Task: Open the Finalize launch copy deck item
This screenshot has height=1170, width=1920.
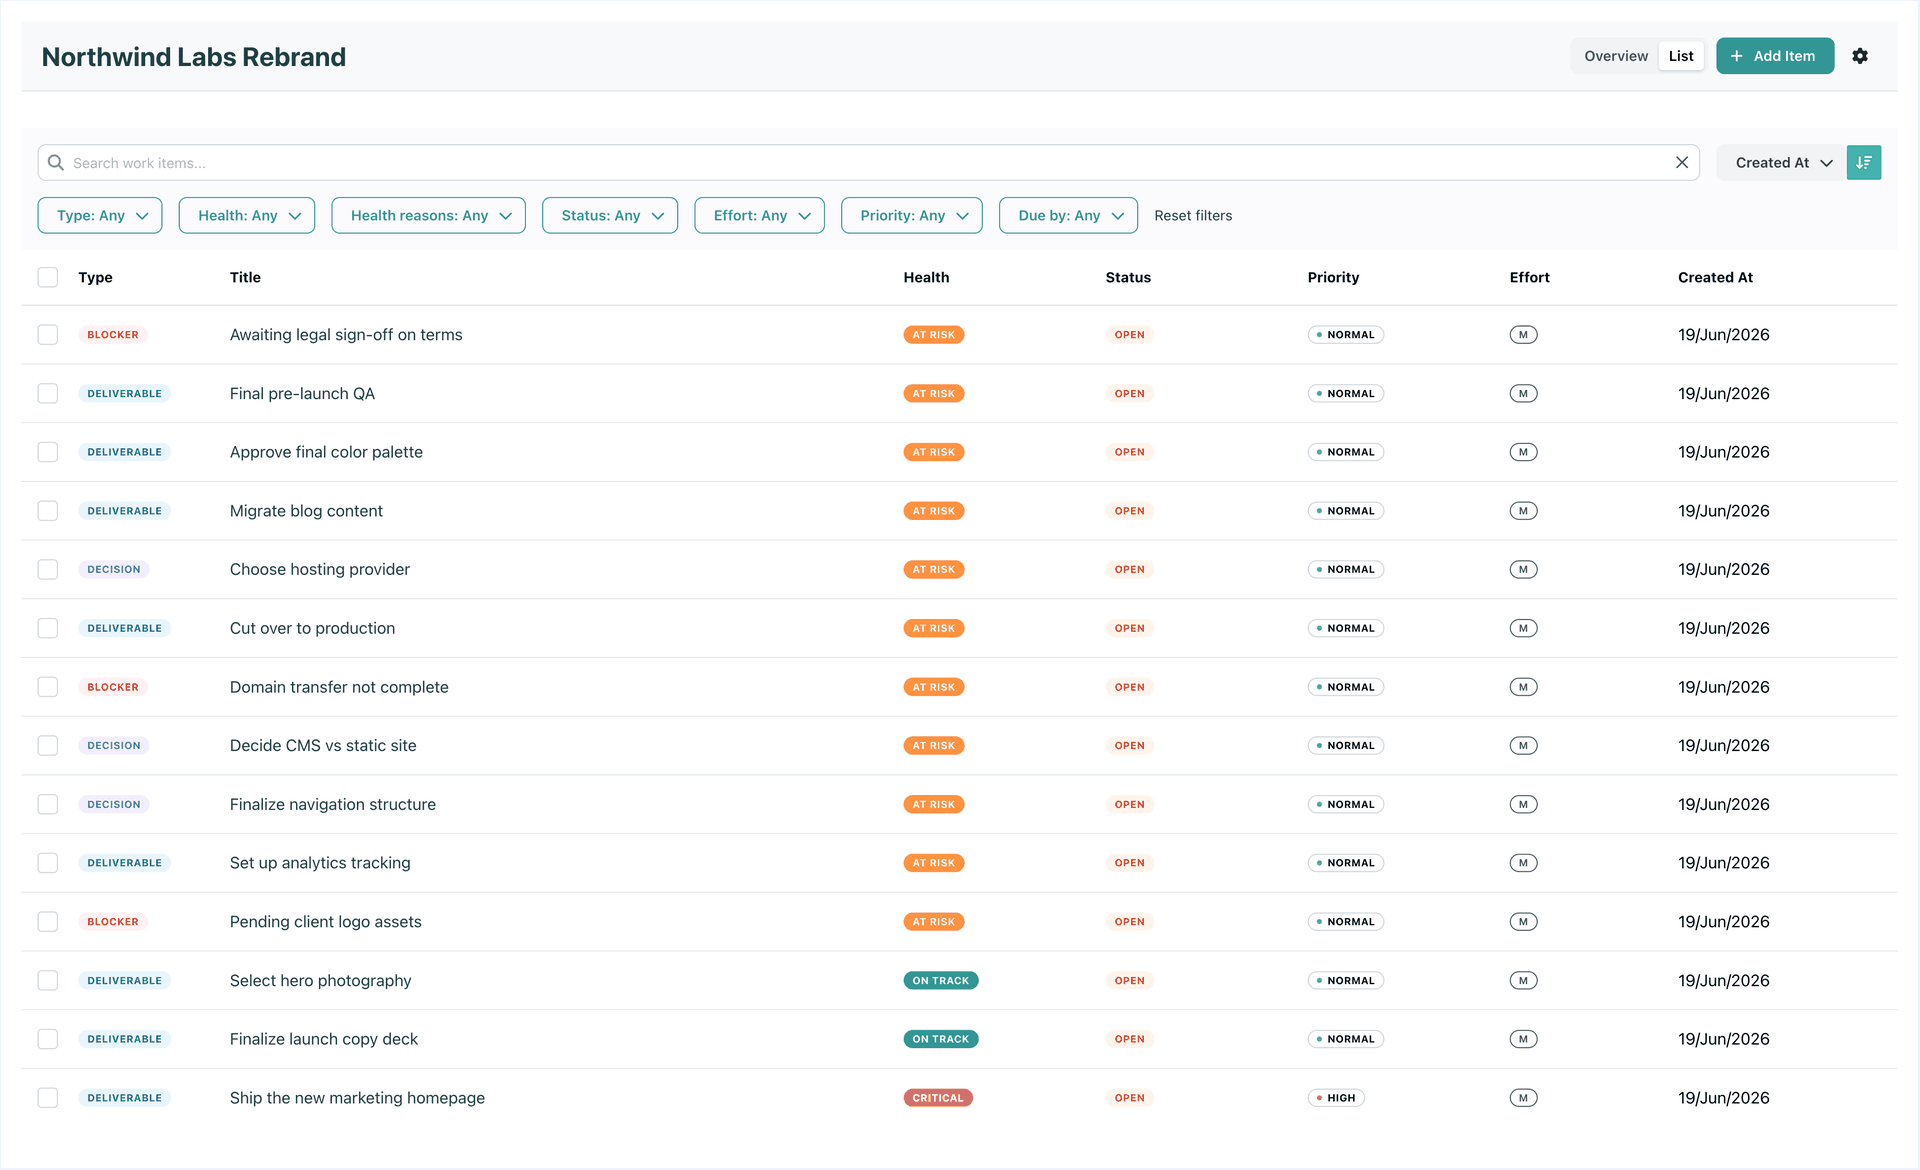Action: coord(324,1039)
